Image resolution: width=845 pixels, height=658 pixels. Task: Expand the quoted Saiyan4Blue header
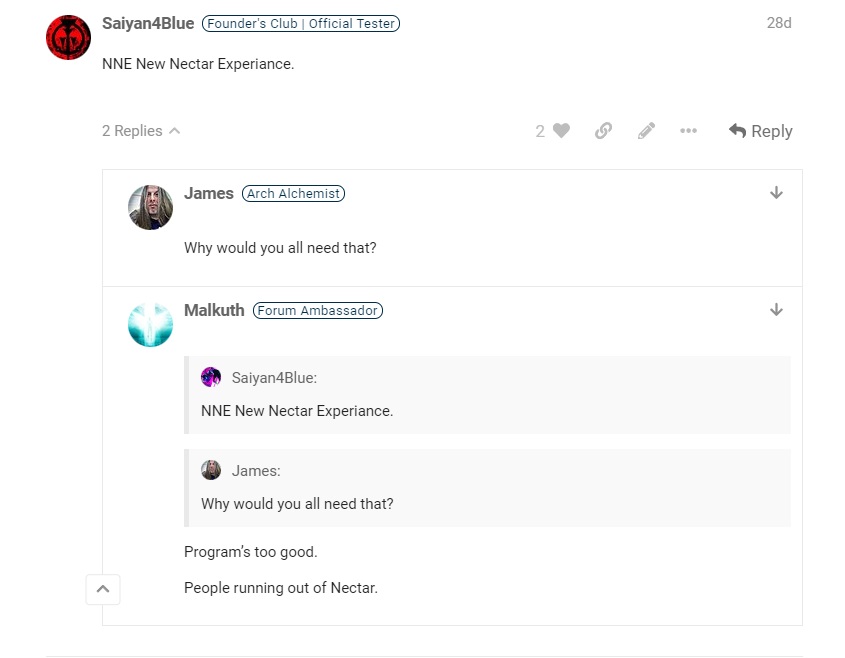click(x=274, y=378)
